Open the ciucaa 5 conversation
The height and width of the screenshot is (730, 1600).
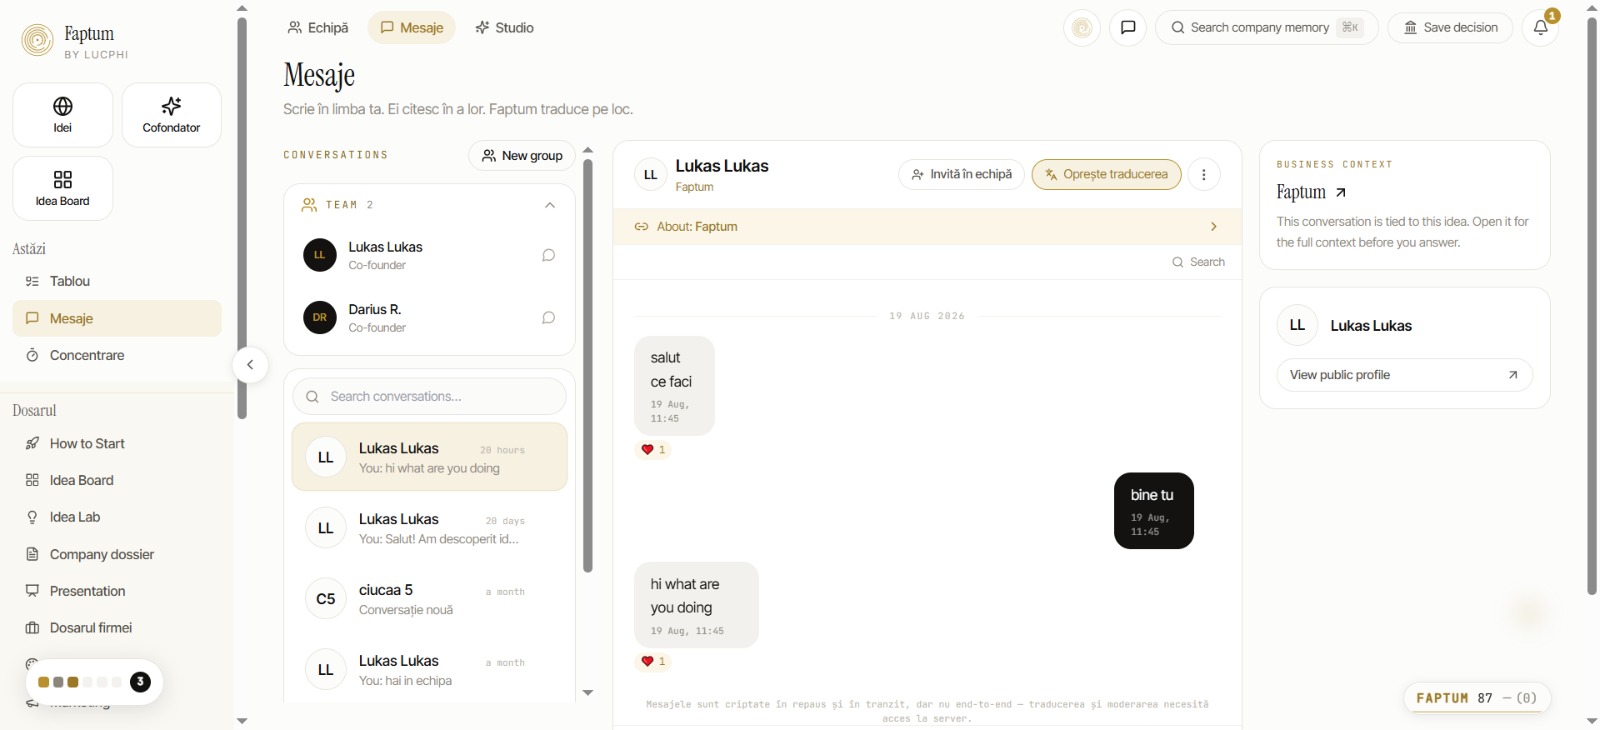point(429,599)
